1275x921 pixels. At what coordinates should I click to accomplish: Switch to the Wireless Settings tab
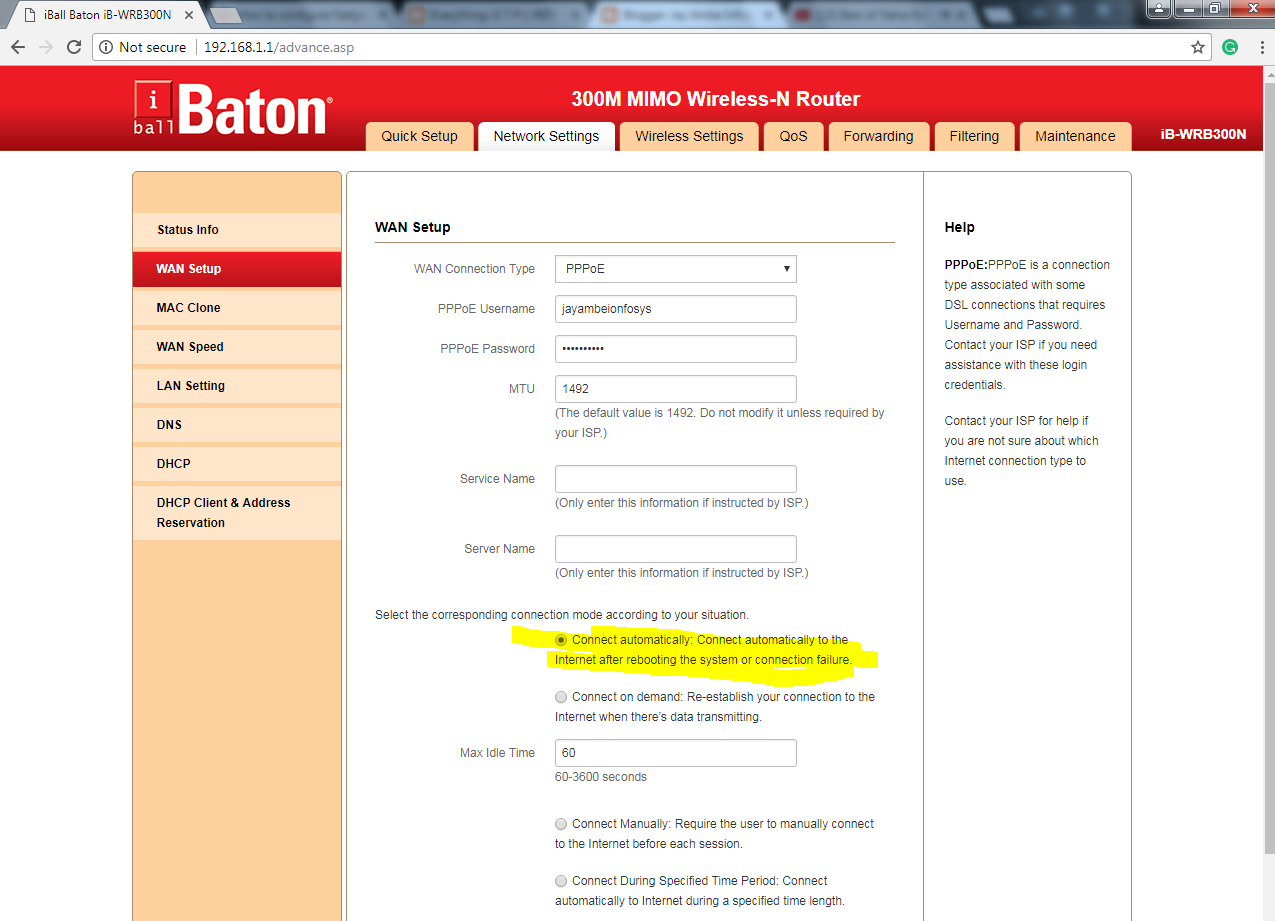pyautogui.click(x=688, y=135)
